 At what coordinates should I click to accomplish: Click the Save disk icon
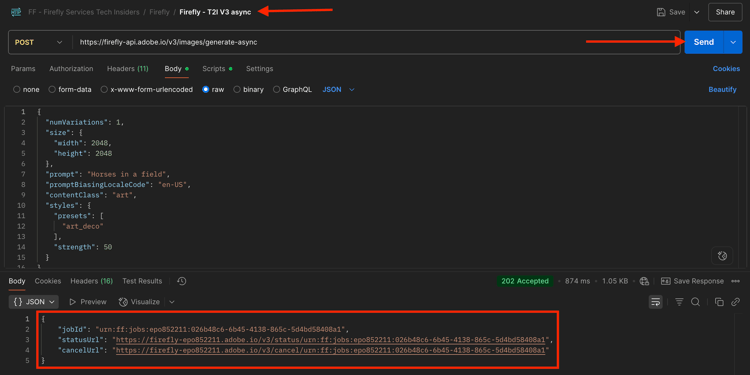[661, 12]
